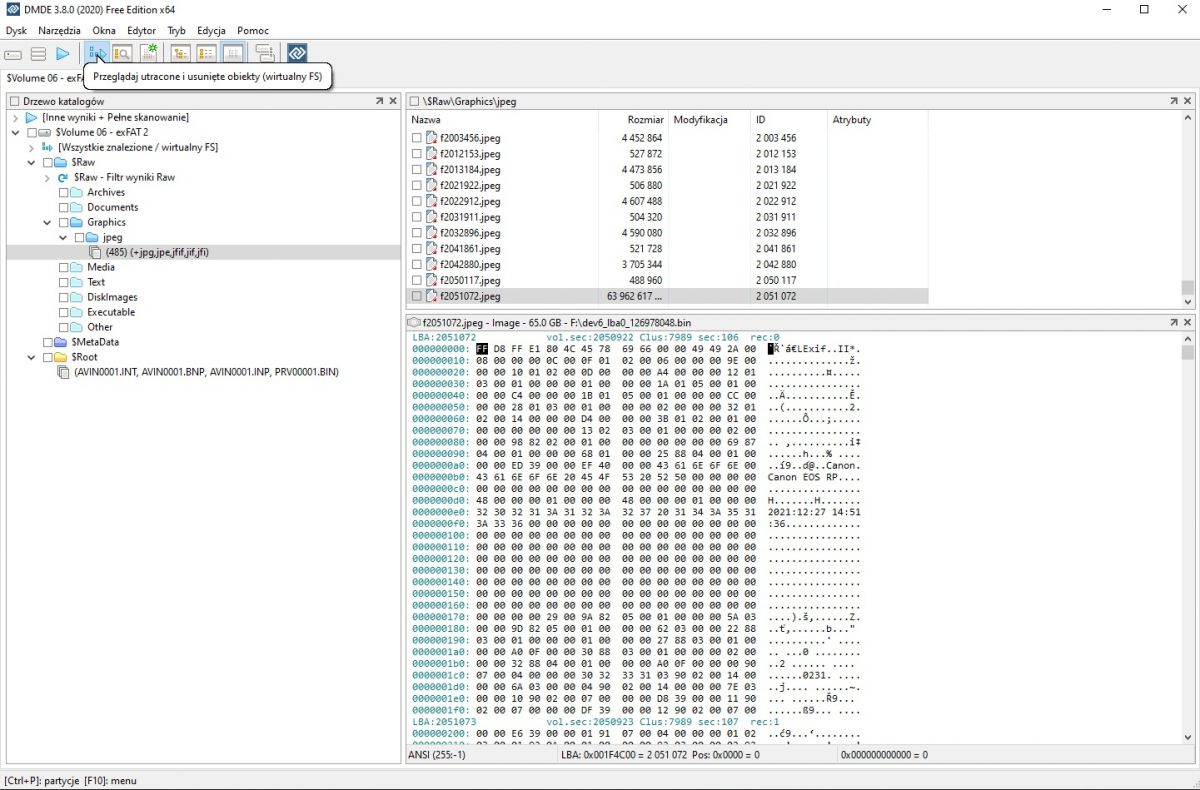Open the partitions list toolbar icon

pyautogui.click(x=38, y=53)
